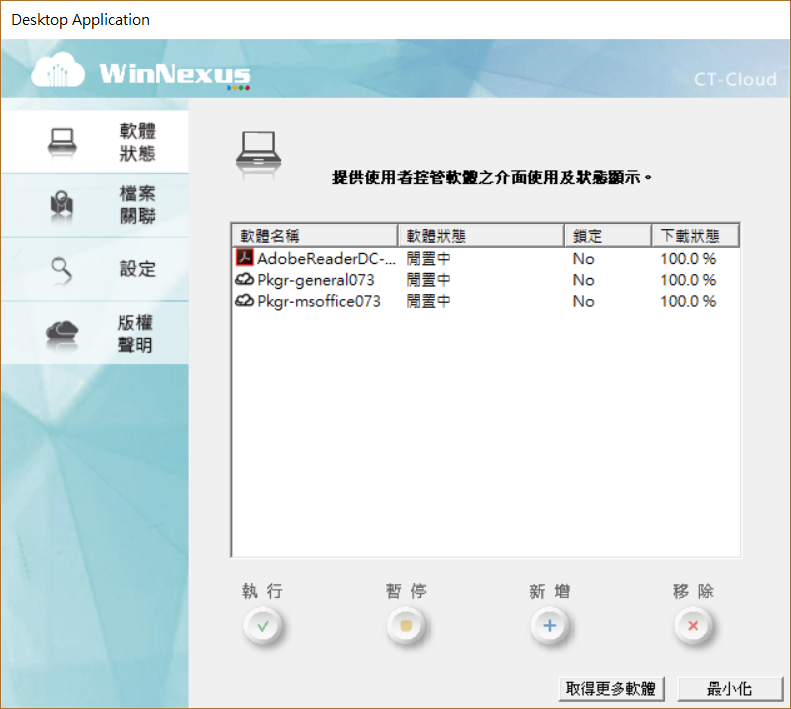Click 100.0 % download status of AdobeReaderDC
791x709 pixels.
pyautogui.click(x=688, y=259)
